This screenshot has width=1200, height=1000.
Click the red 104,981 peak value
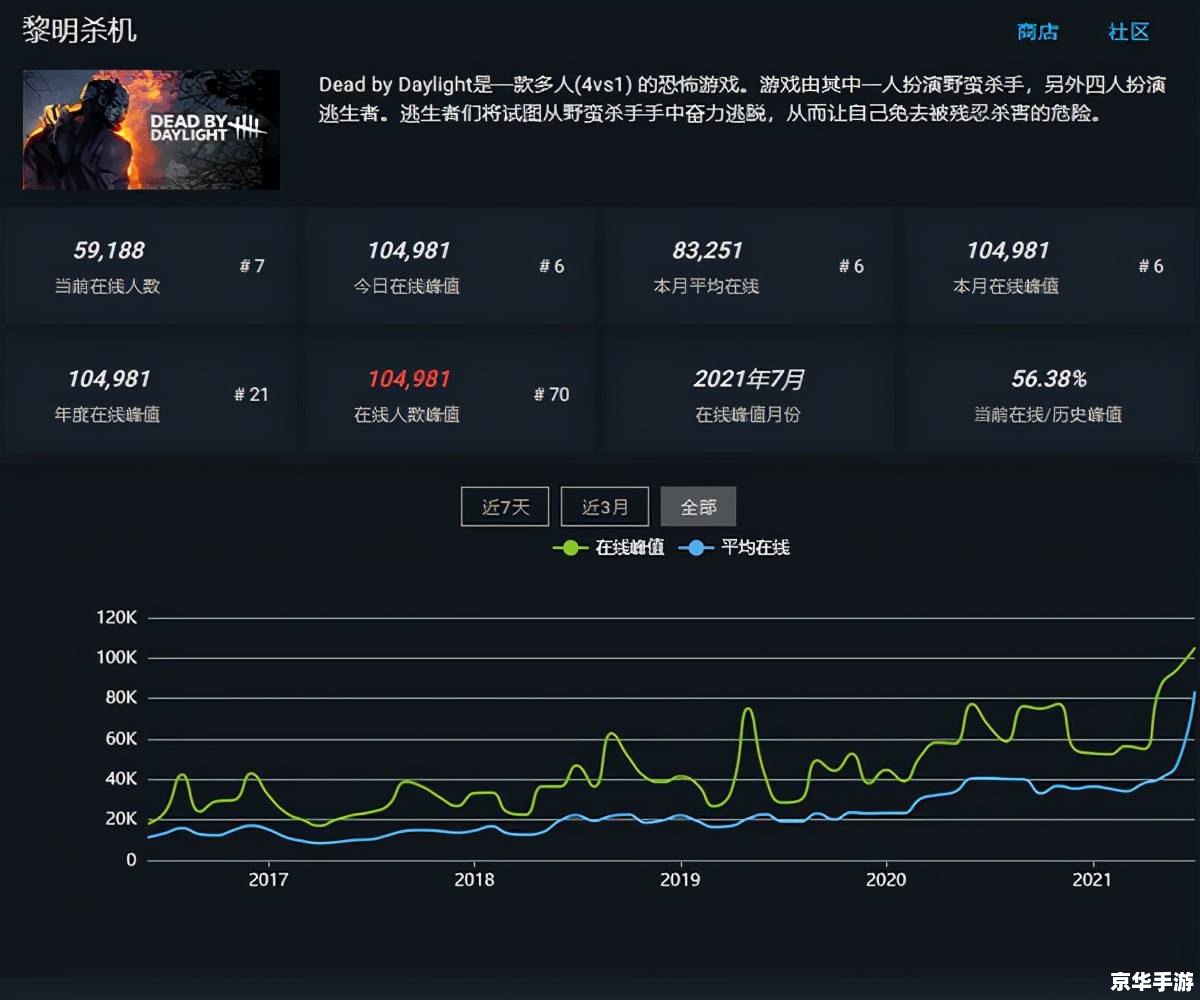(x=409, y=379)
